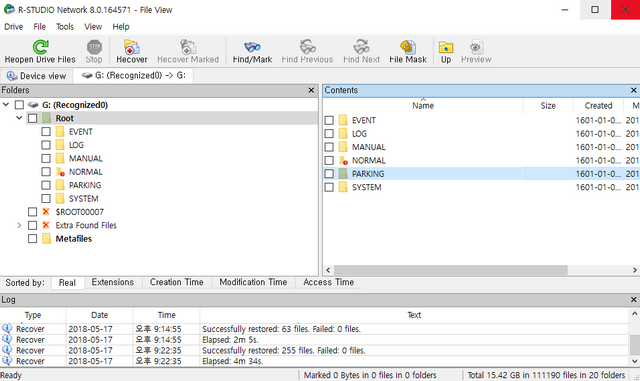This screenshot has height=381, width=640.
Task: Check the Metafiles checkbox
Action: point(33,238)
